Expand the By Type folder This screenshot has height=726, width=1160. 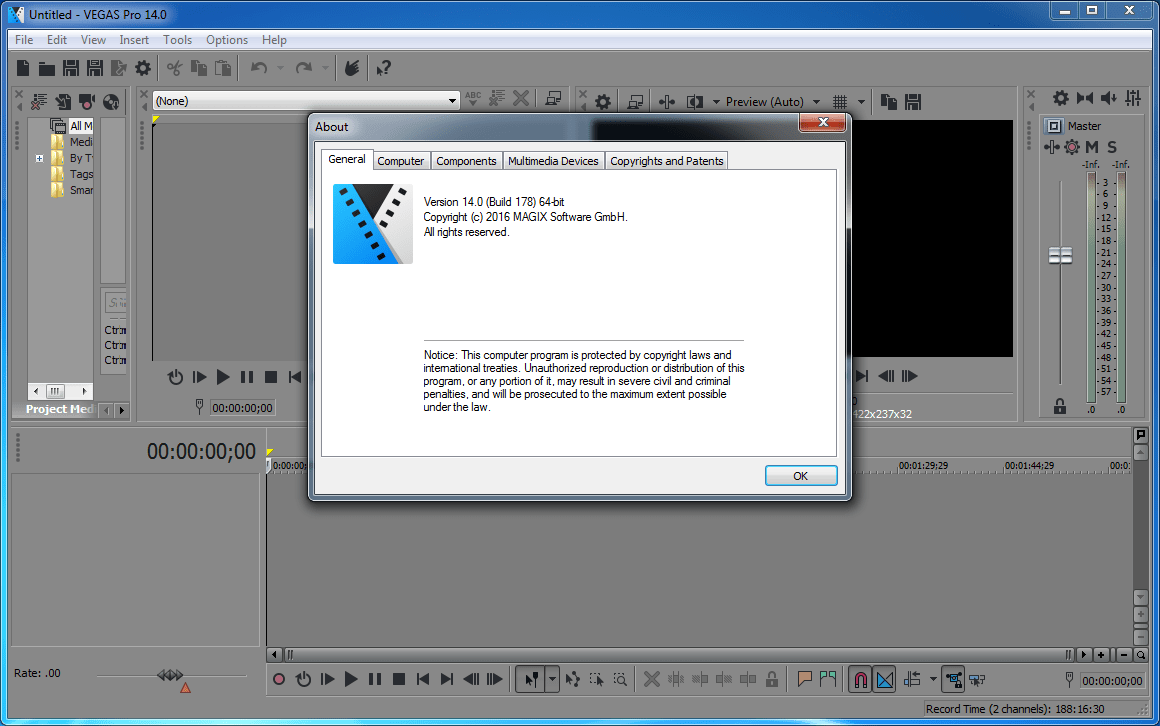(x=39, y=158)
